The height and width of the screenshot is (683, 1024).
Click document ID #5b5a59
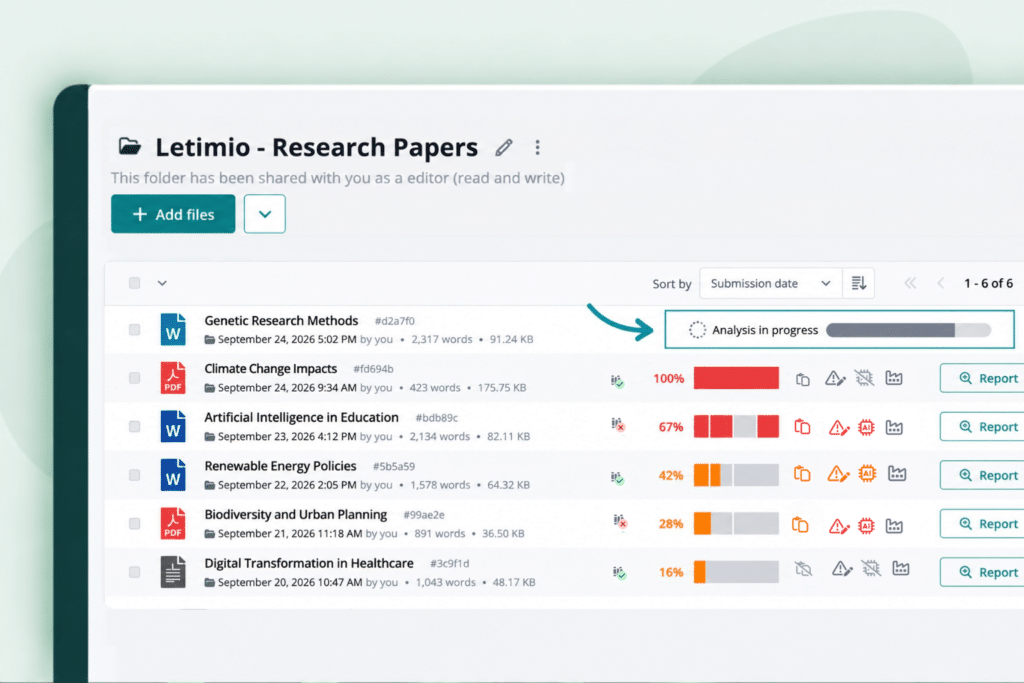tap(394, 466)
